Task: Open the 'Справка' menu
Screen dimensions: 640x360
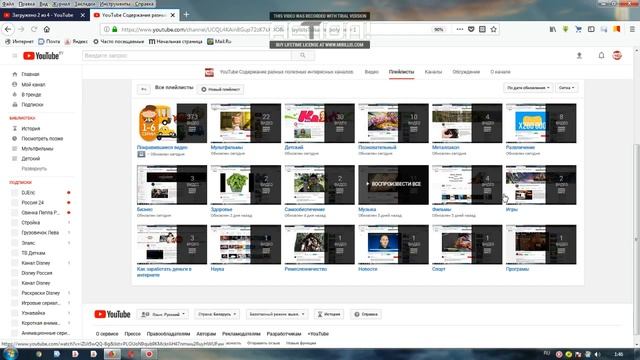Action: pos(144,4)
